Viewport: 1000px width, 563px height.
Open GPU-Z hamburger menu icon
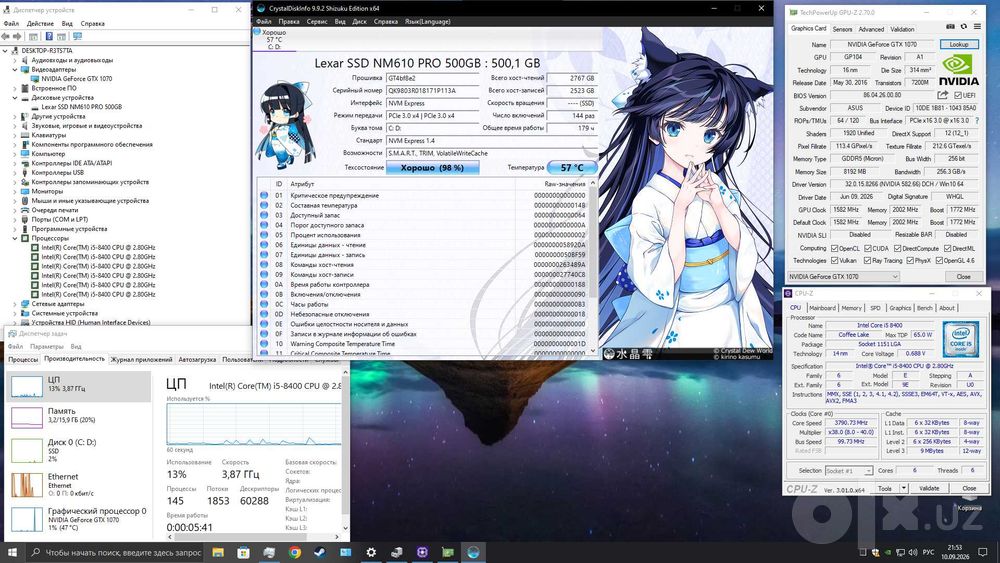click(x=977, y=27)
